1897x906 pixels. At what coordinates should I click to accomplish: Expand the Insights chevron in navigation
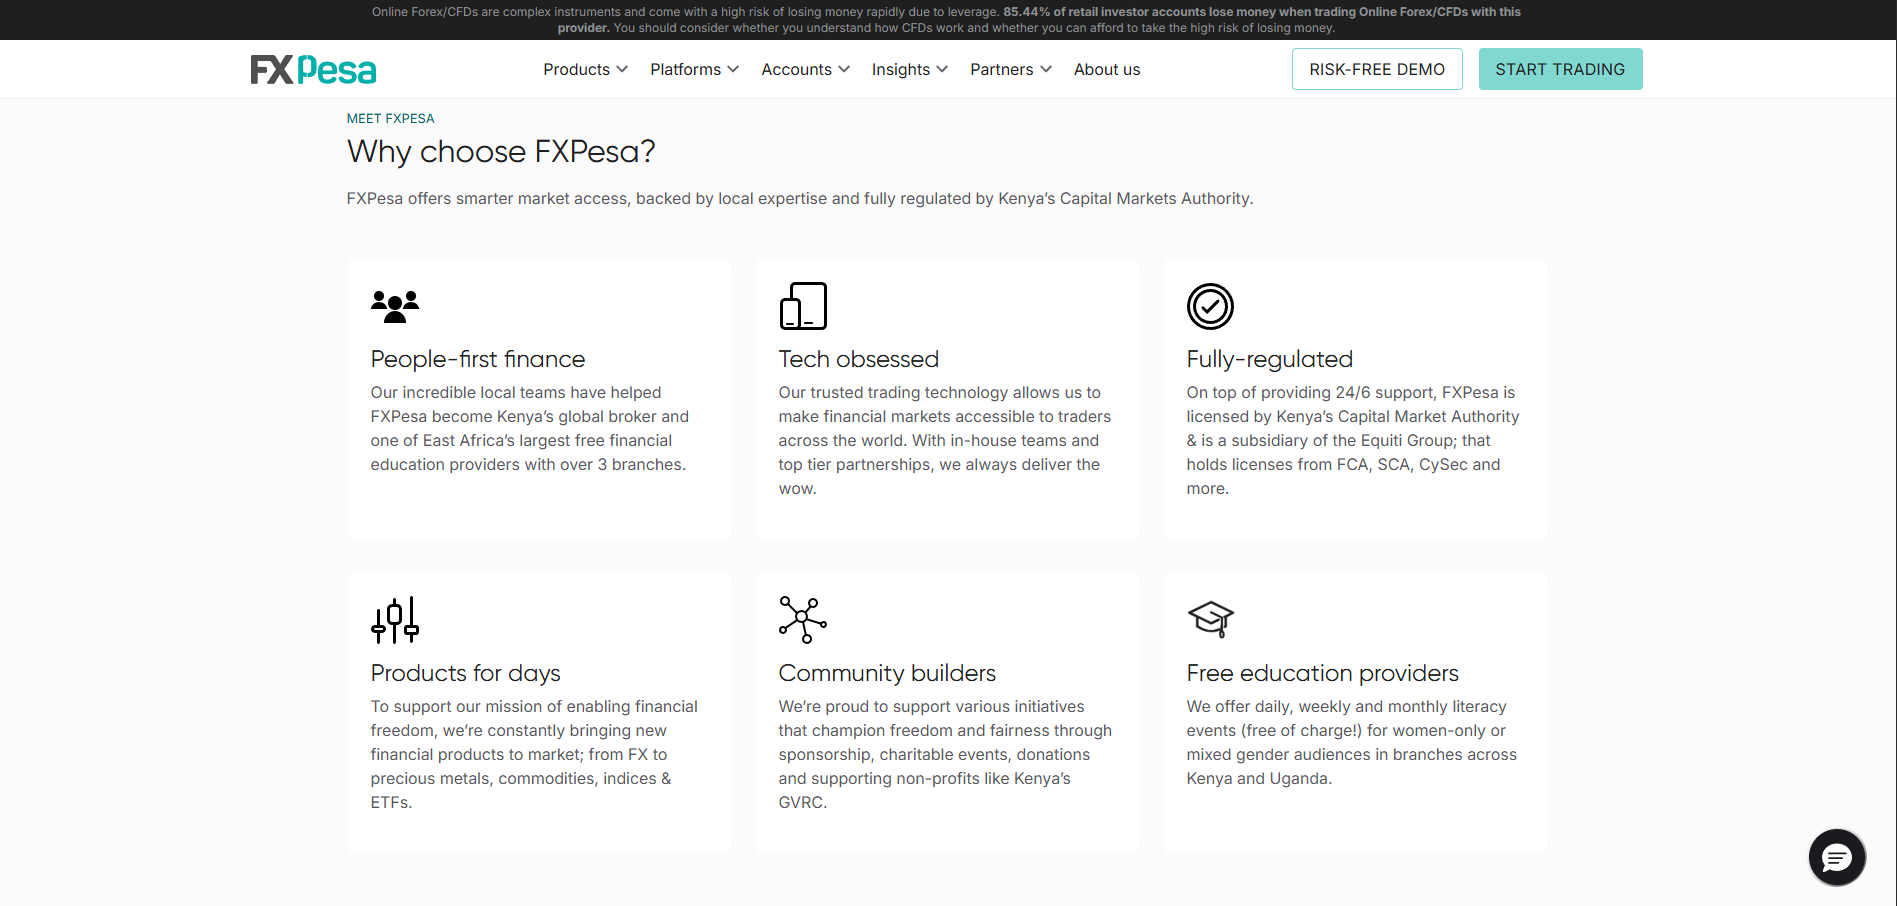point(942,69)
